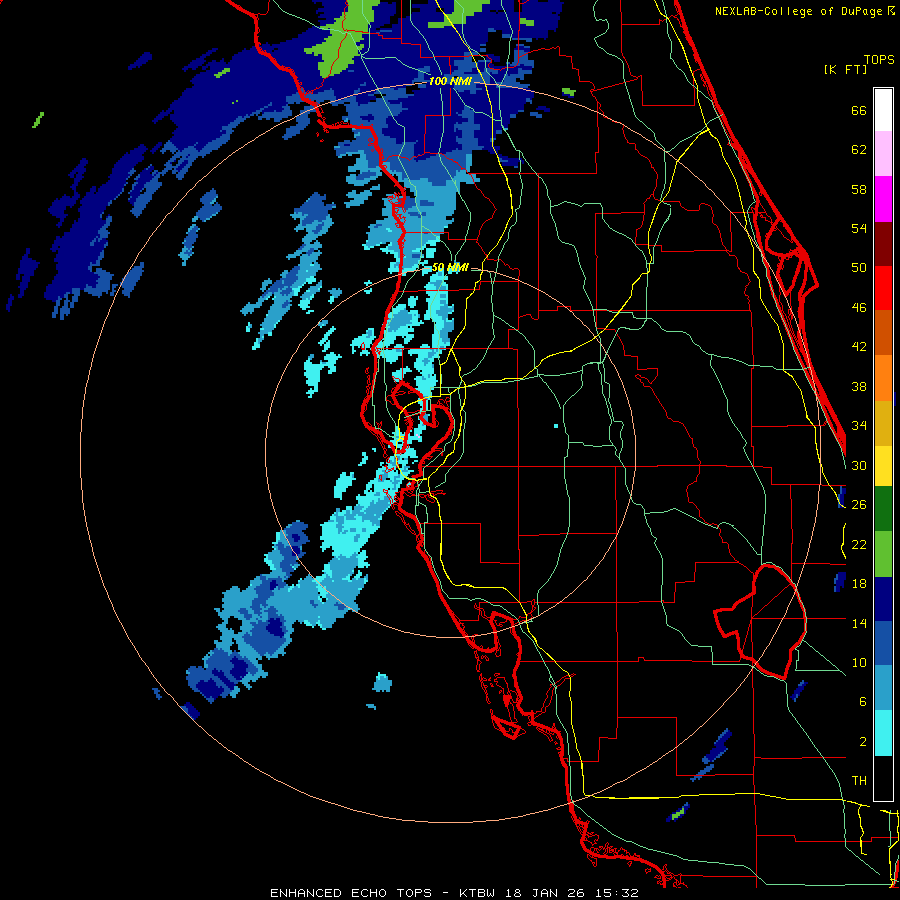
Task: Click the dark red legend swatch
Action: click(x=883, y=243)
